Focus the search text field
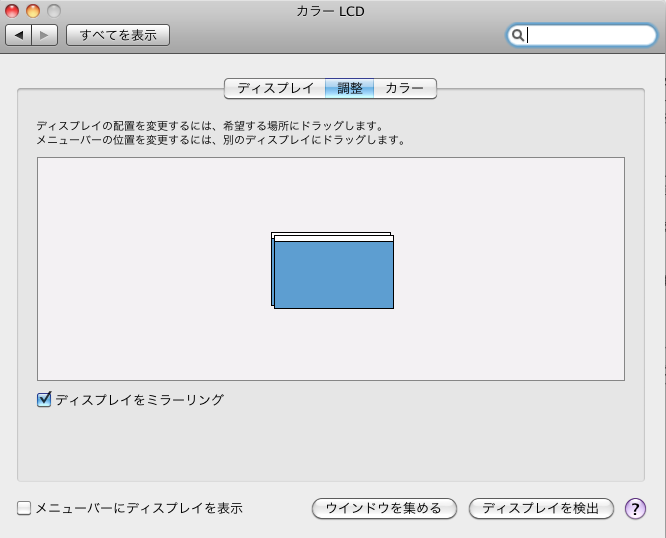666x538 pixels. (x=582, y=35)
